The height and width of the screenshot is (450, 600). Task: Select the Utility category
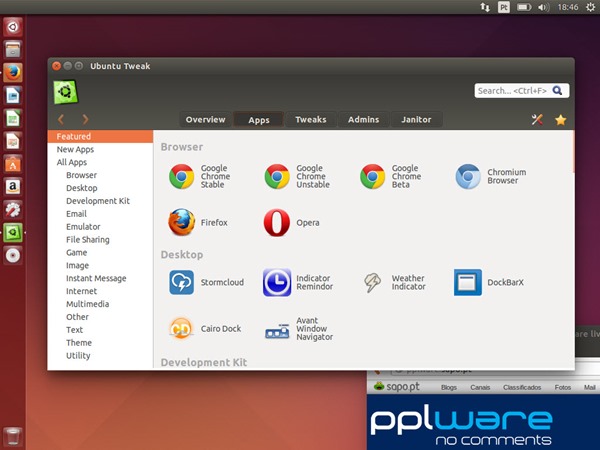(x=100, y=355)
